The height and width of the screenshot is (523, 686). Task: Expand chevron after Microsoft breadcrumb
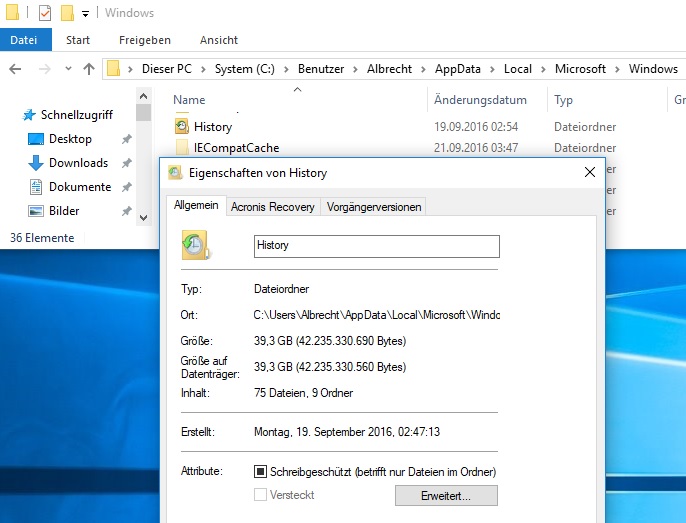pos(617,69)
